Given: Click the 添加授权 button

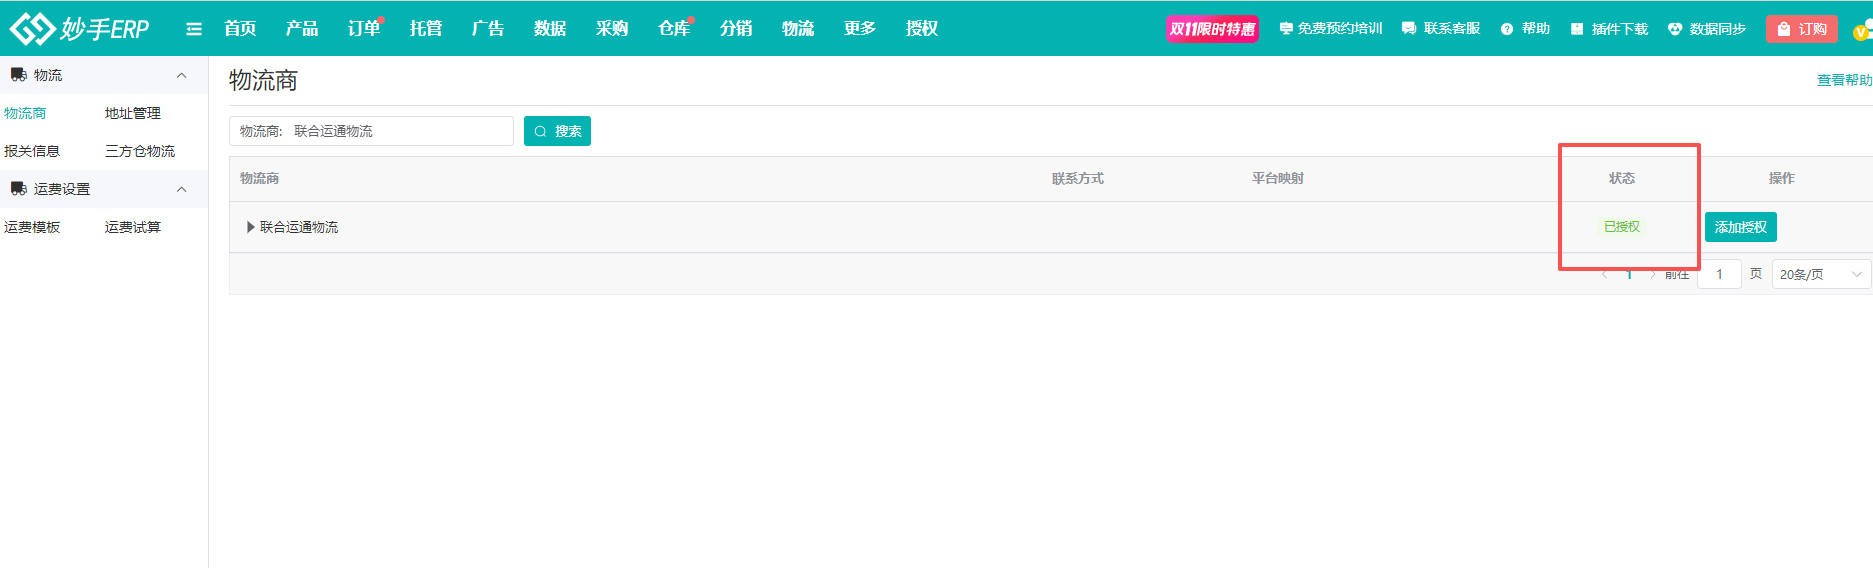Looking at the screenshot, I should pyautogui.click(x=1741, y=227).
